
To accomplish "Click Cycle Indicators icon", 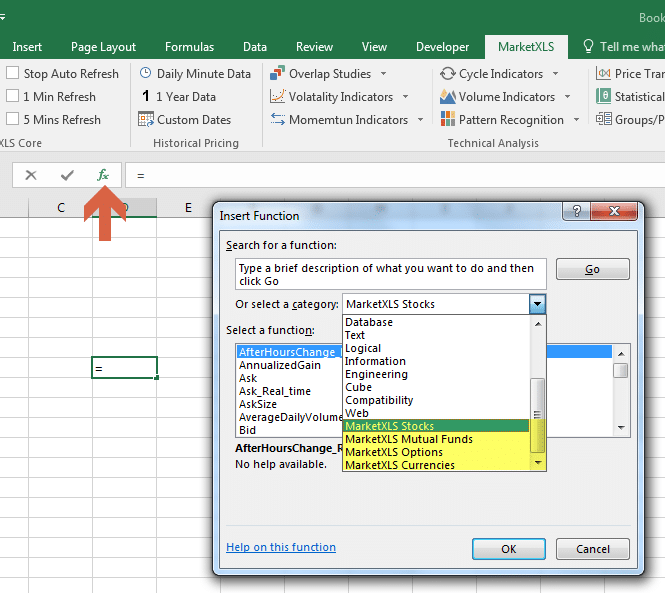I will [447, 73].
